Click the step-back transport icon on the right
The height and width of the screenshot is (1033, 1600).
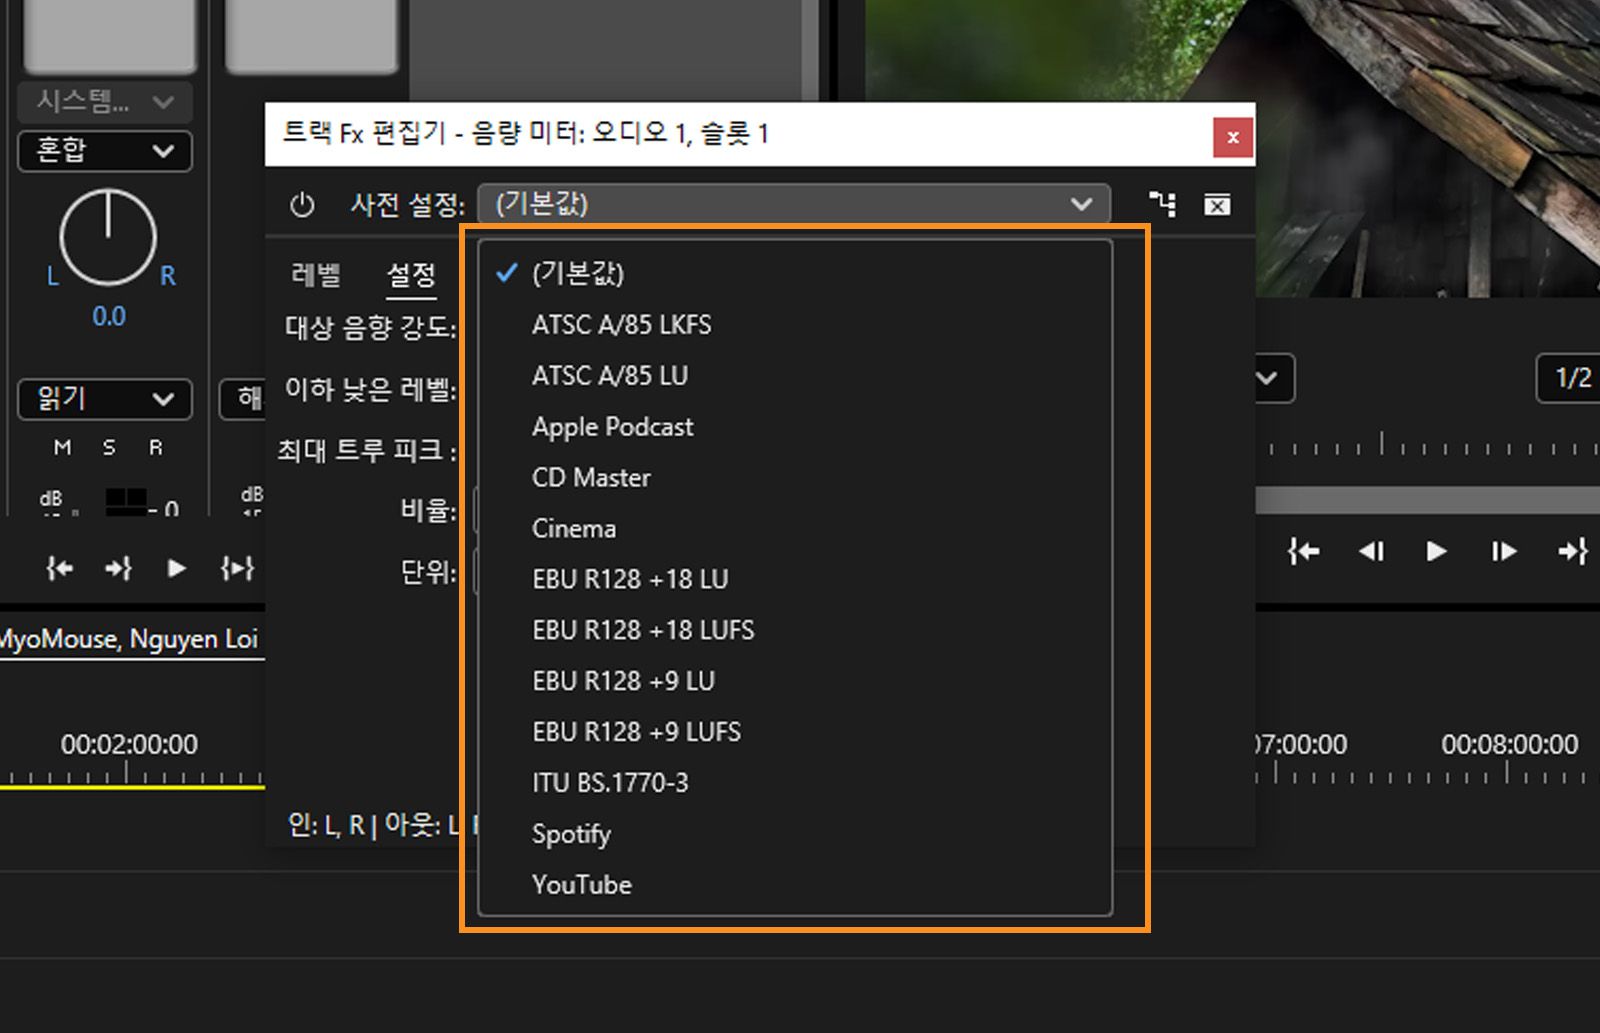[x=1372, y=551]
